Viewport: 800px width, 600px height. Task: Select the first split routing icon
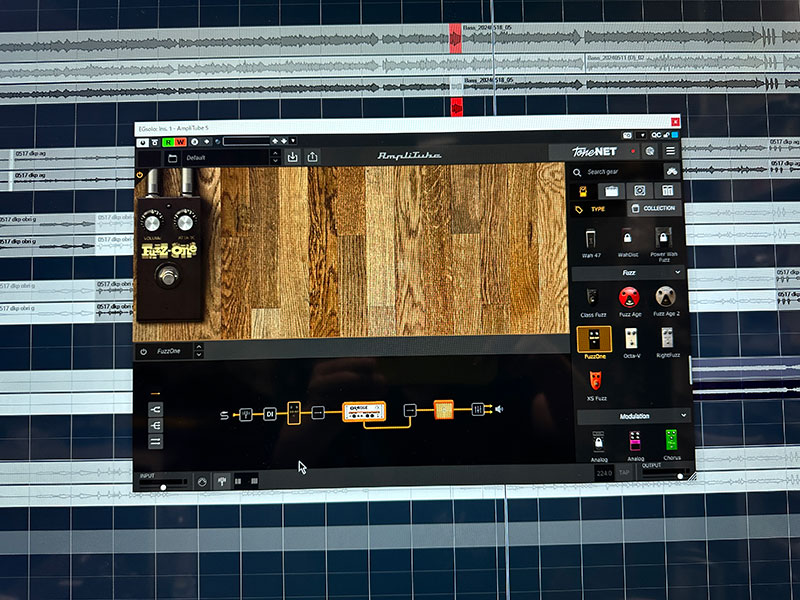pyautogui.click(x=156, y=409)
